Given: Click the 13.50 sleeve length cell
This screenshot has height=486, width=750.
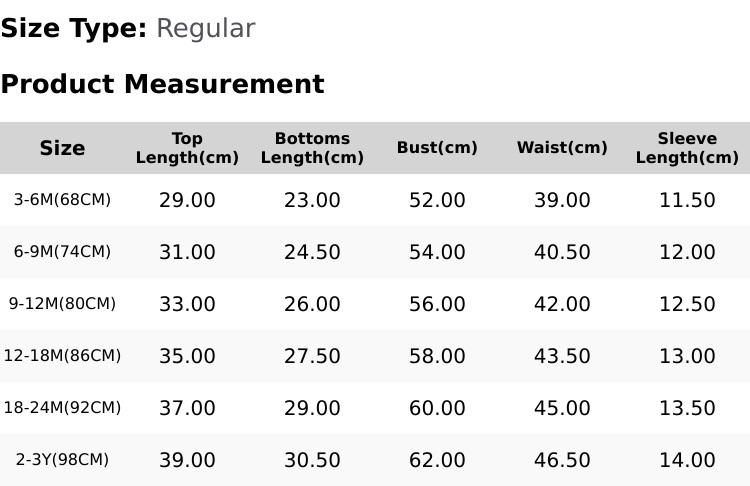Looking at the screenshot, I should coord(687,409).
